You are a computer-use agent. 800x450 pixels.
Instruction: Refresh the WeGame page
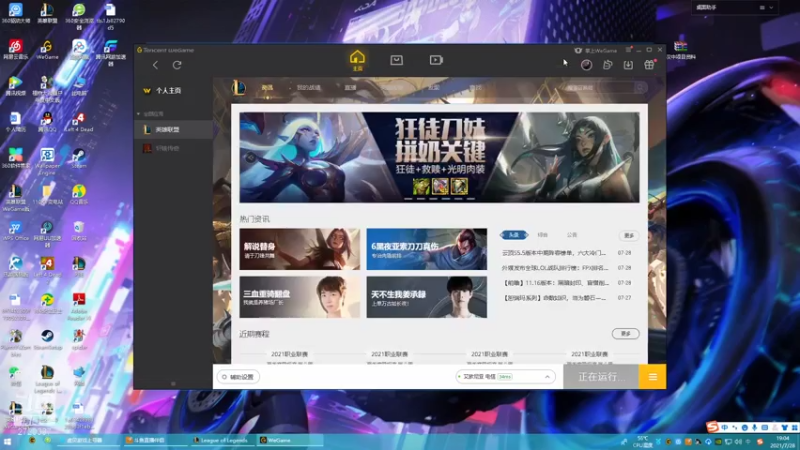click(177, 65)
